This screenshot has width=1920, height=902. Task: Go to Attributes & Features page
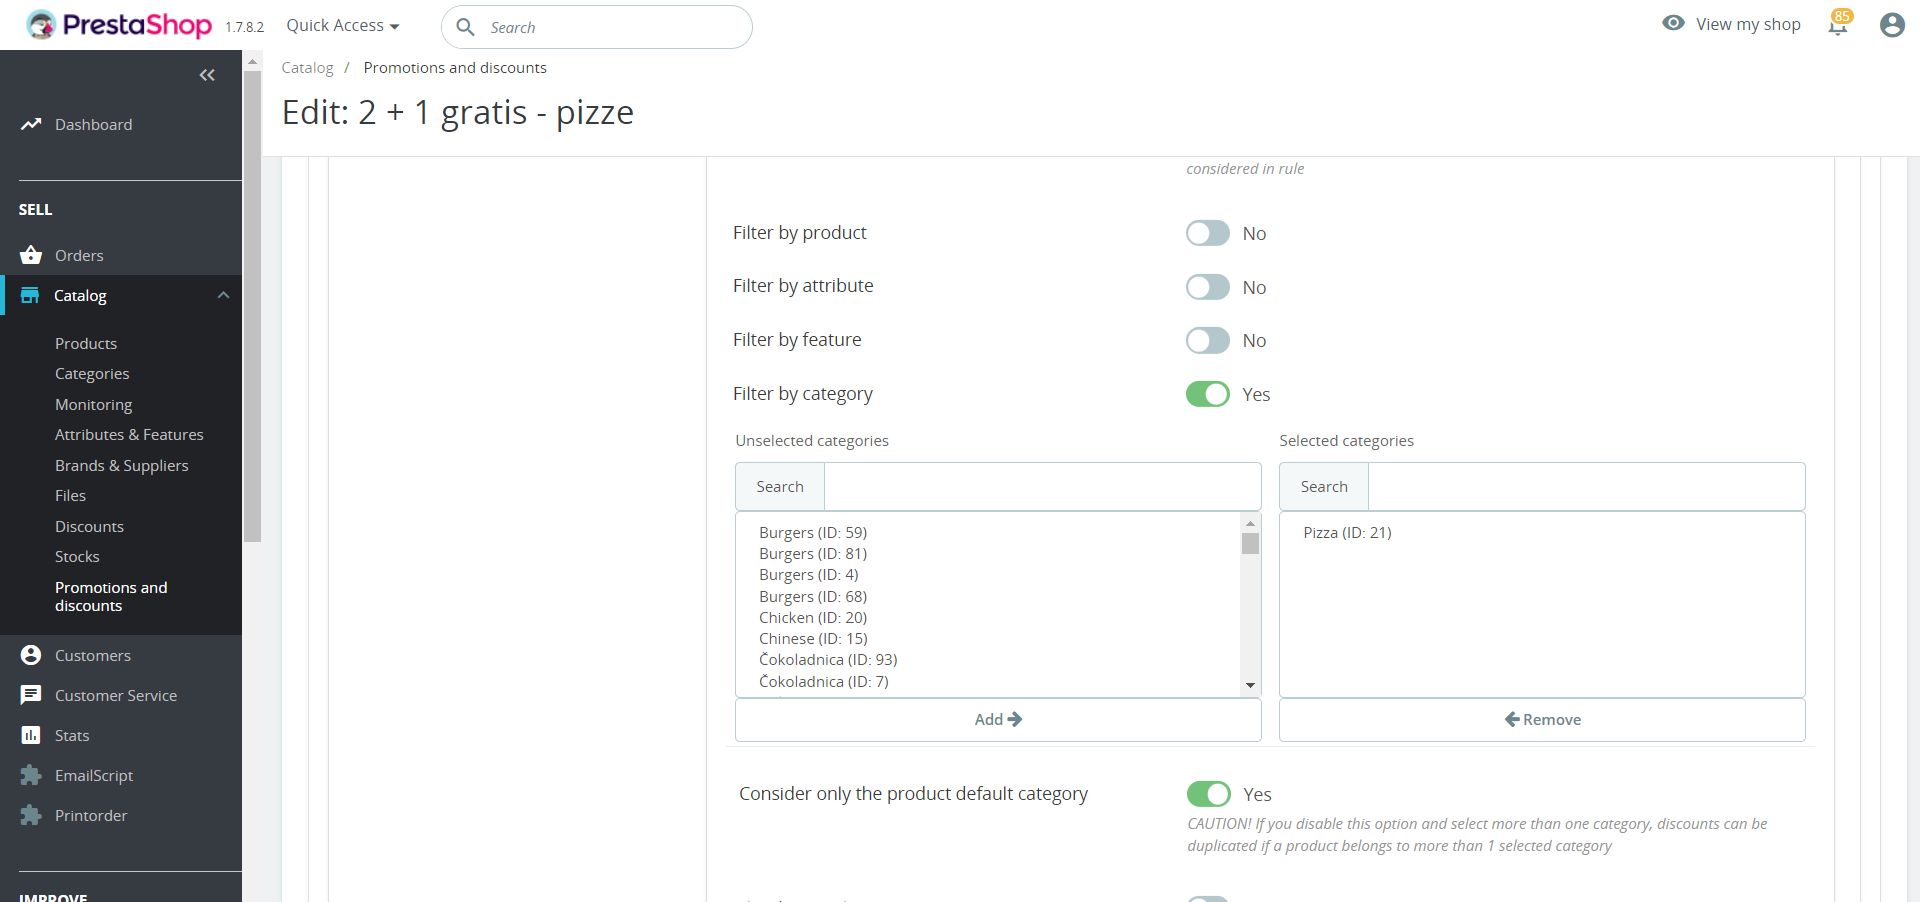click(x=129, y=434)
